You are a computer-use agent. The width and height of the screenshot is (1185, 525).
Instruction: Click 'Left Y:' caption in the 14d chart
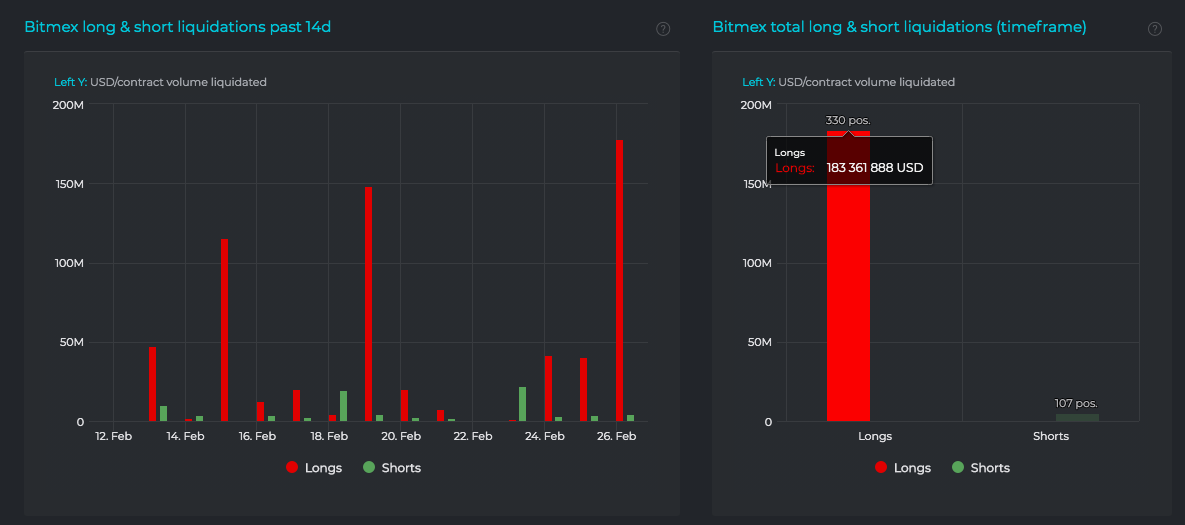(70, 82)
